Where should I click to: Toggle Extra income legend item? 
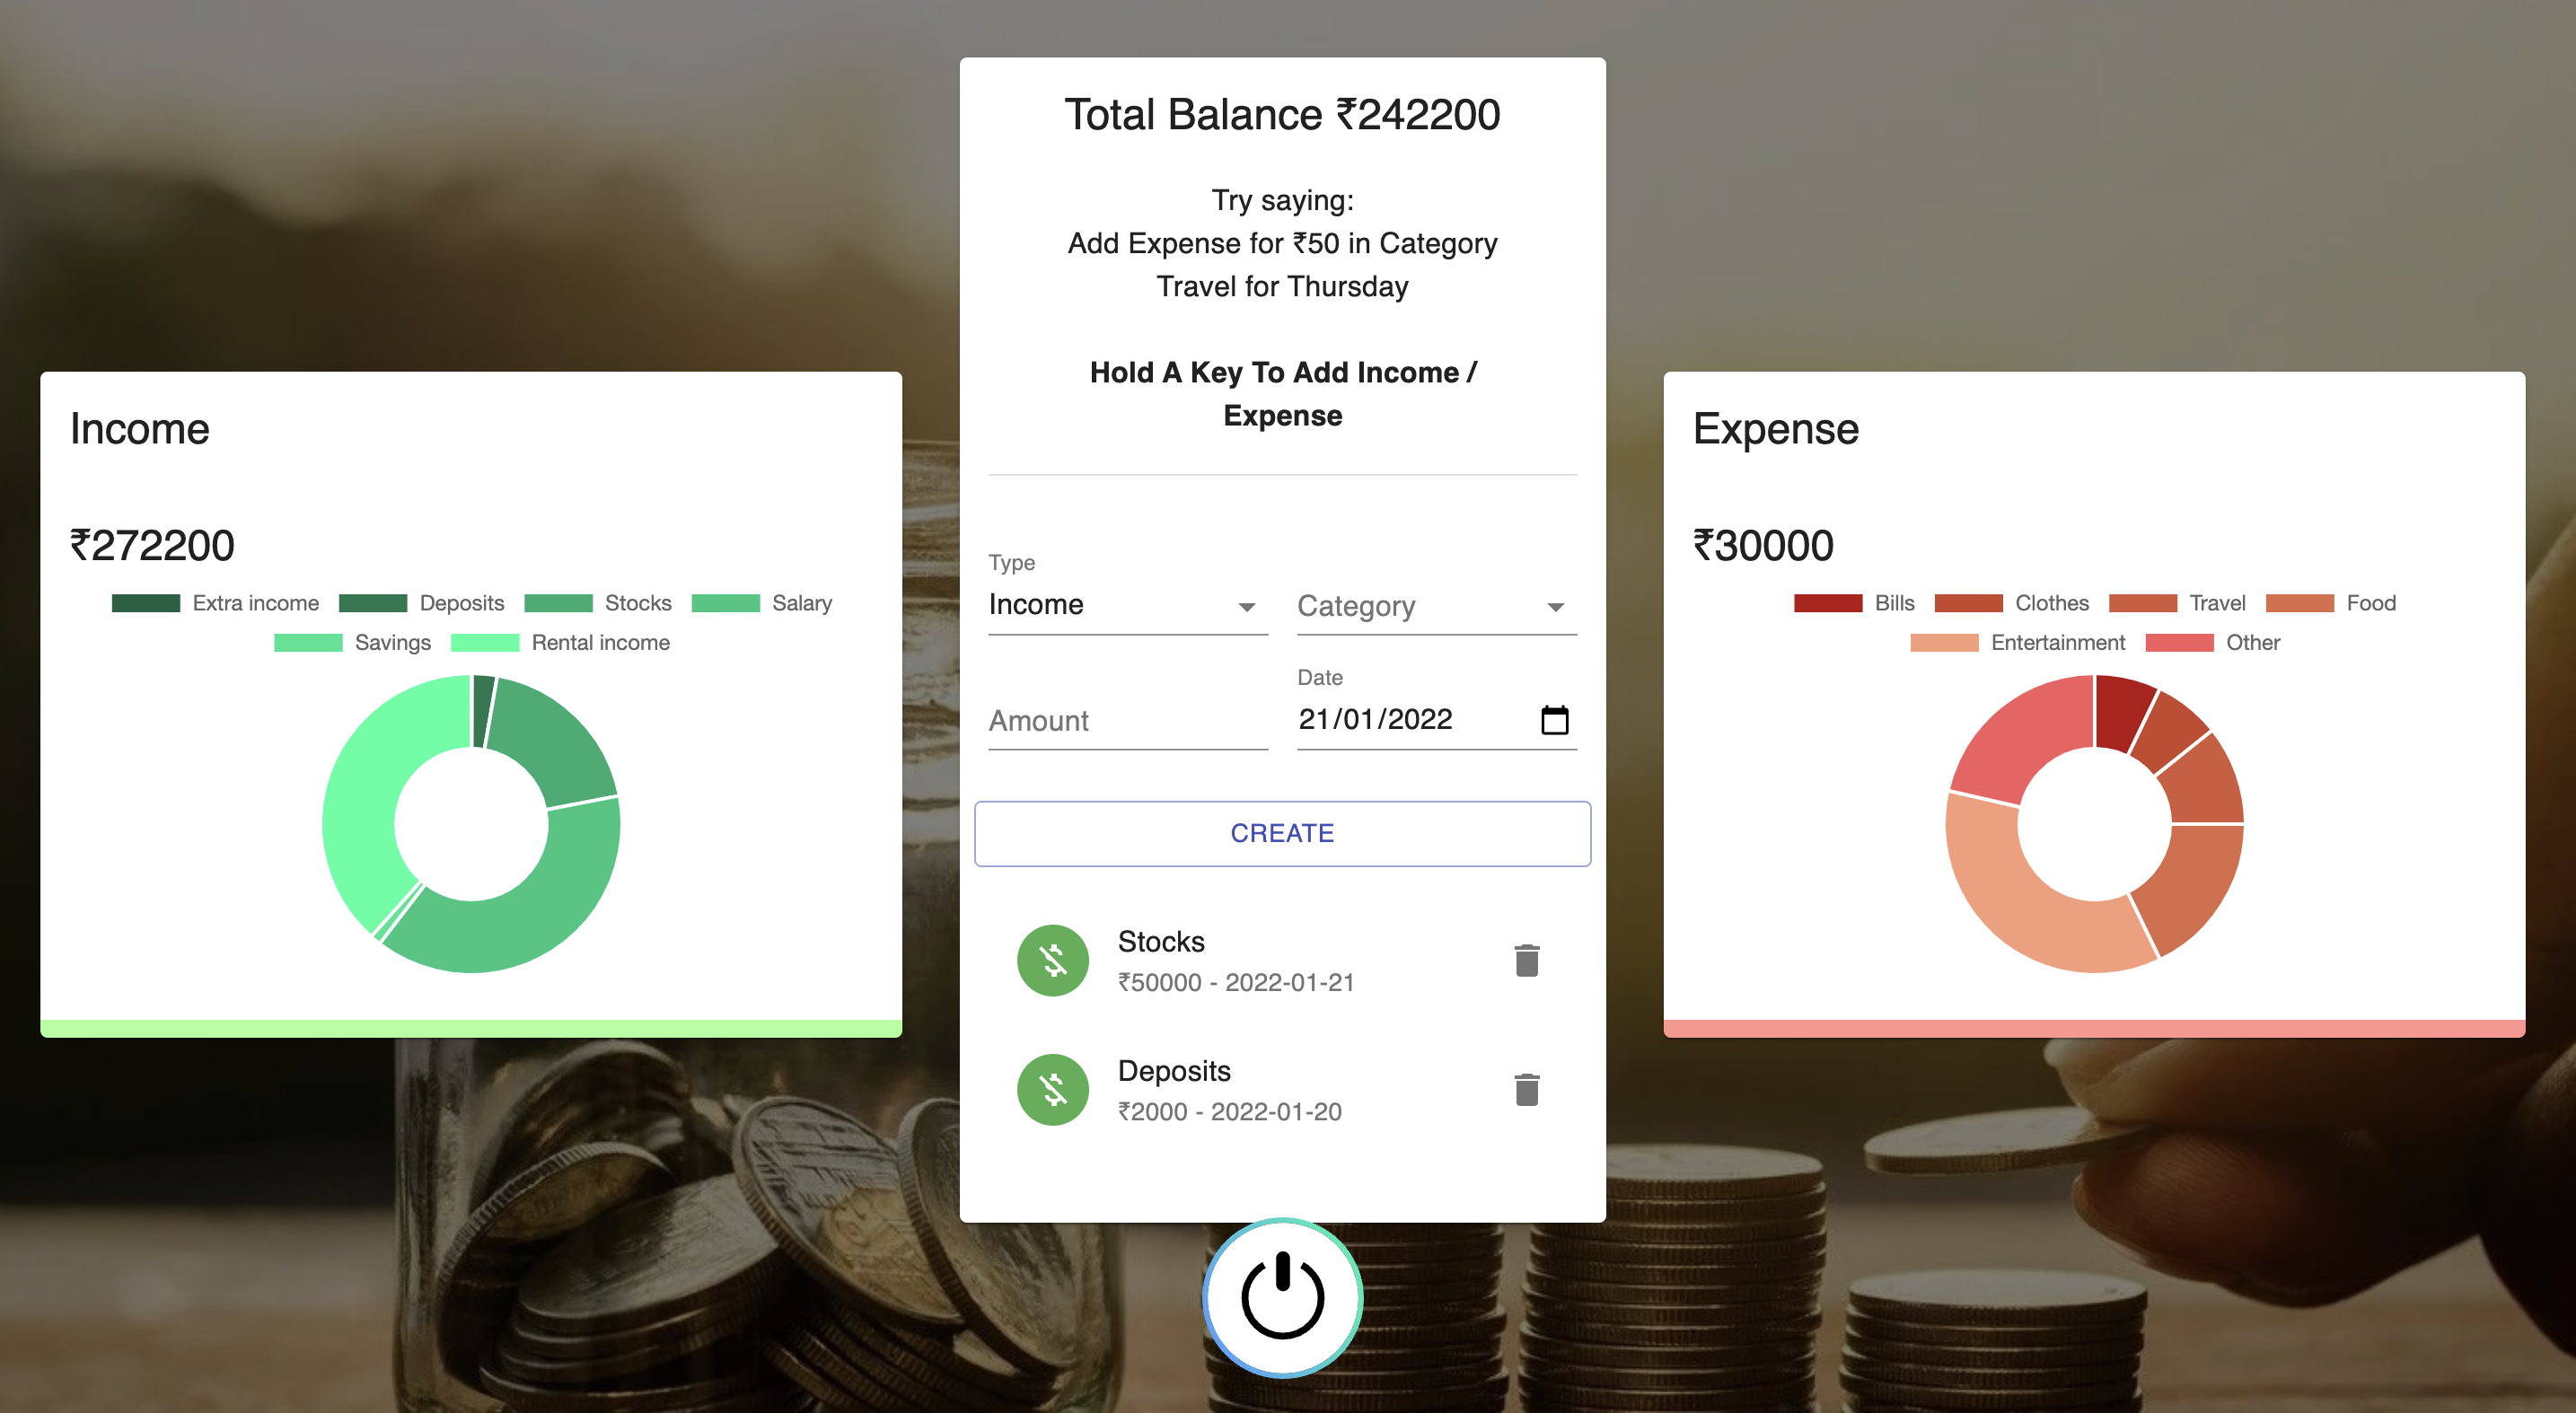coord(215,603)
